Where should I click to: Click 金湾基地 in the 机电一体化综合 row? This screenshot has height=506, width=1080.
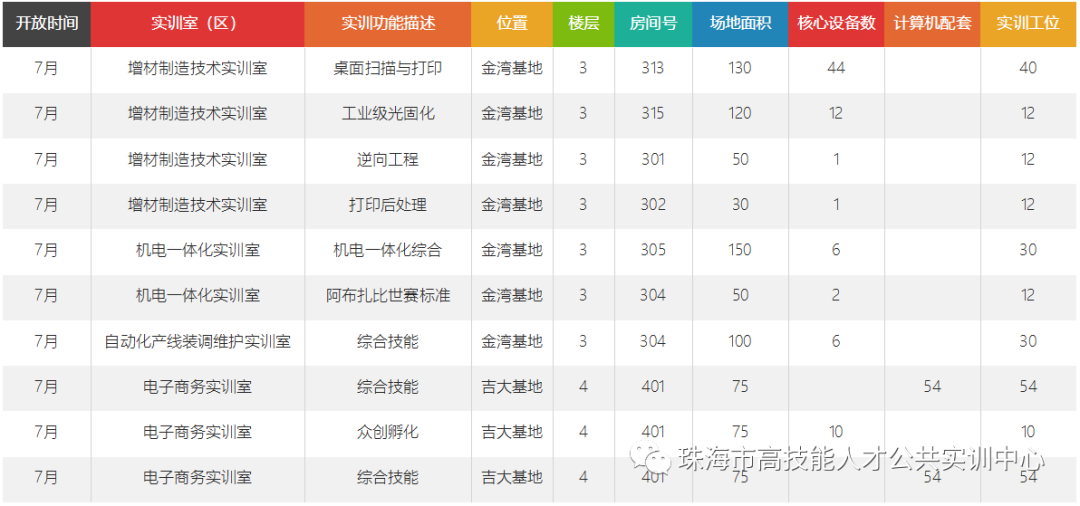pos(512,250)
